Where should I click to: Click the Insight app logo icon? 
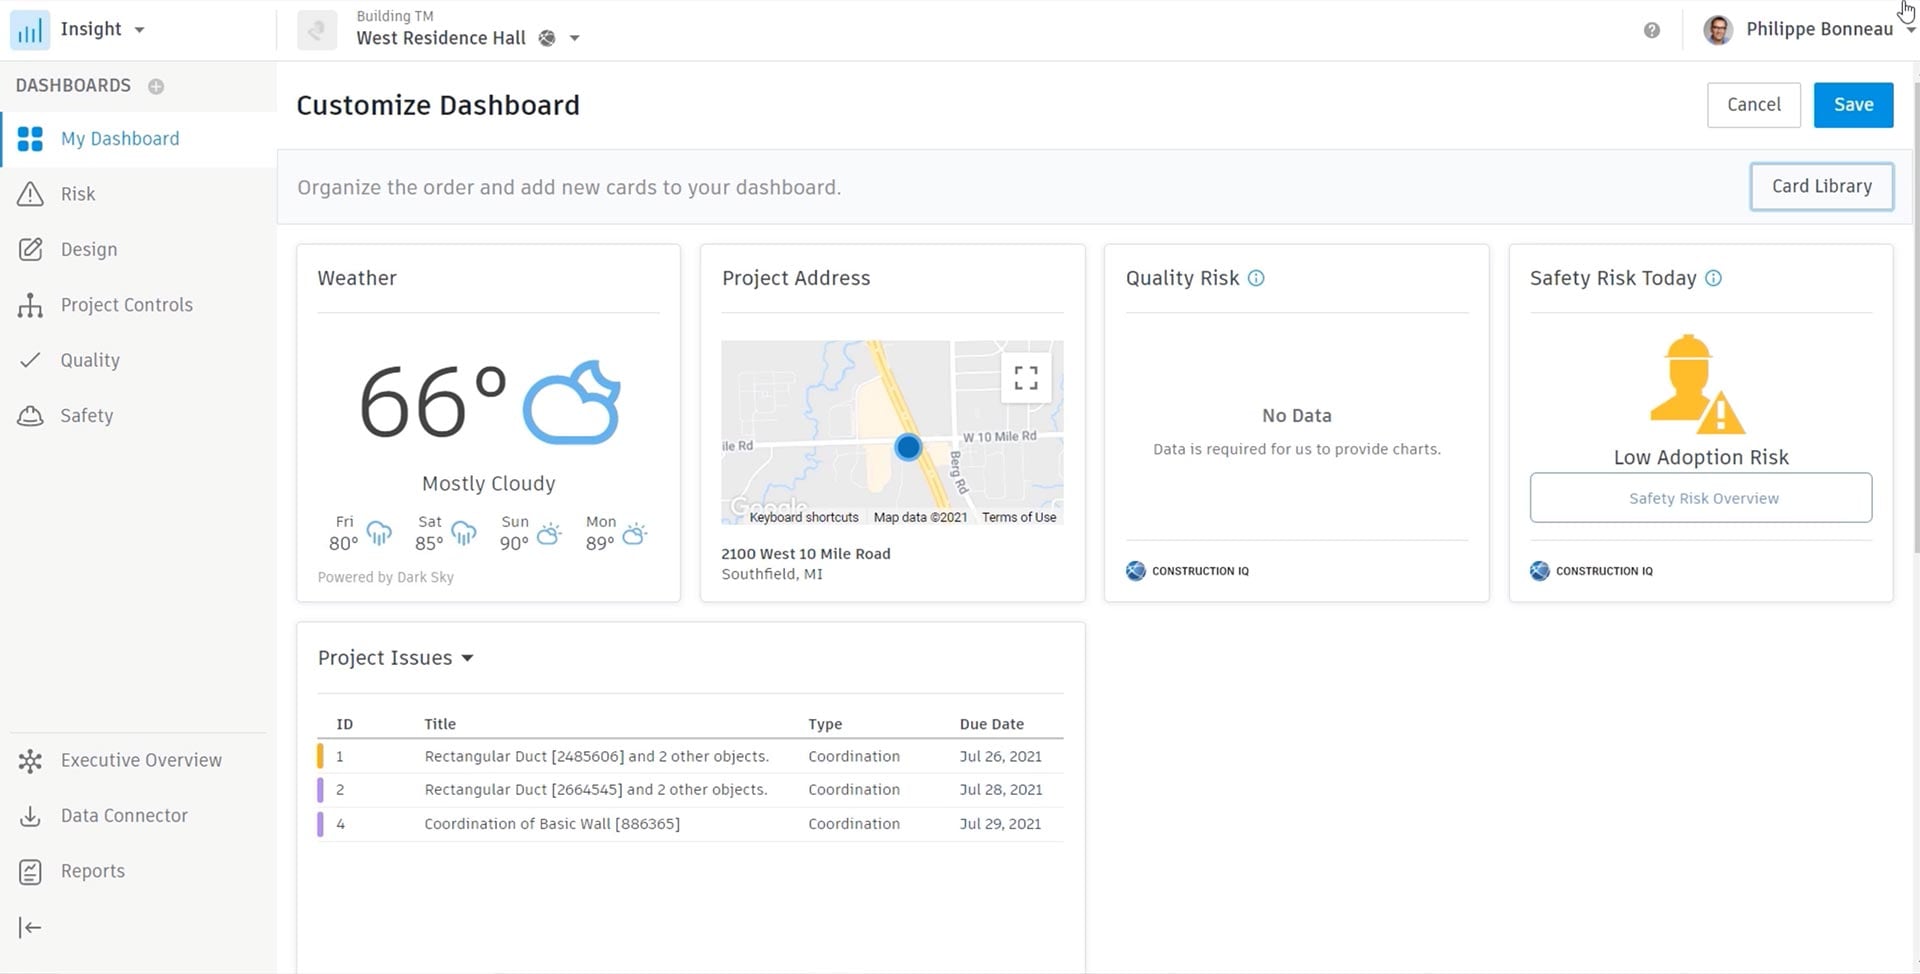pos(30,30)
